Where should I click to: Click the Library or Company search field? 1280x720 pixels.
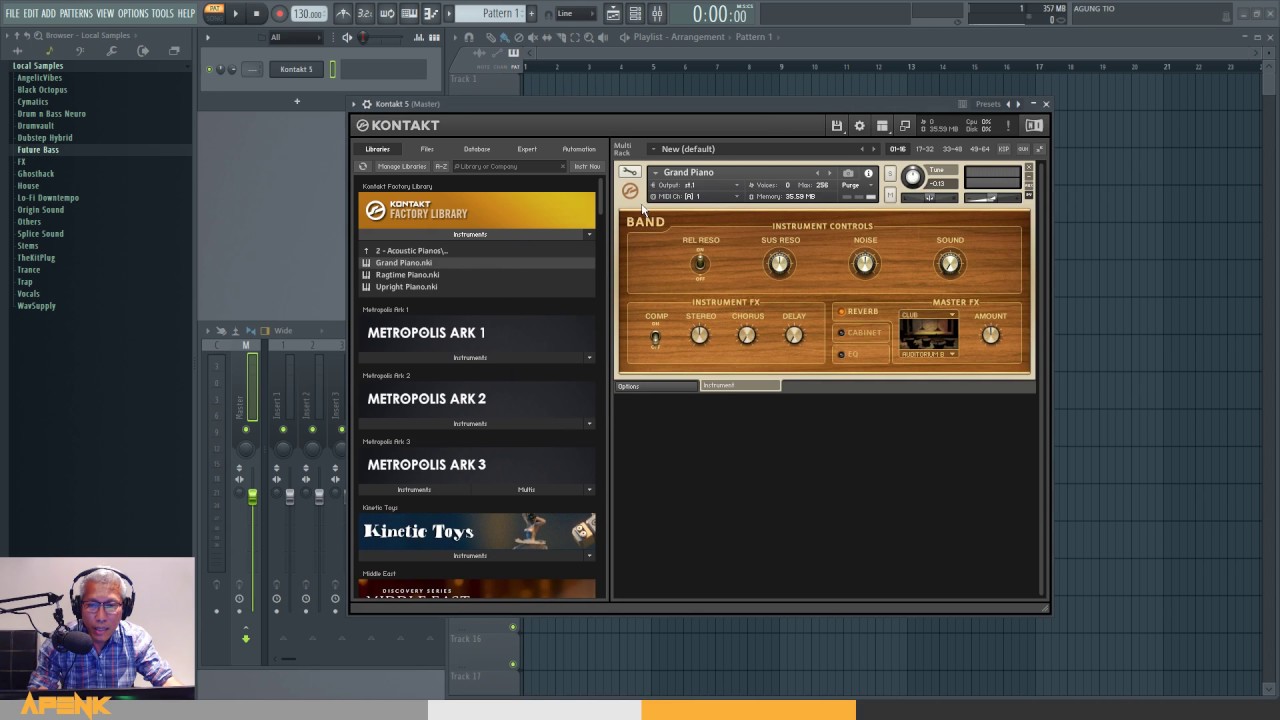508,166
